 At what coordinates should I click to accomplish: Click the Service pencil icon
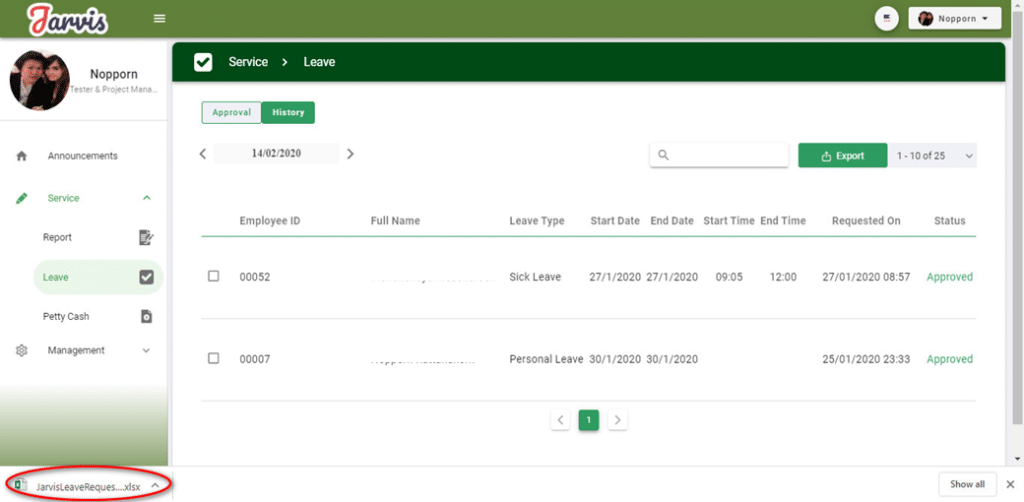coord(22,198)
